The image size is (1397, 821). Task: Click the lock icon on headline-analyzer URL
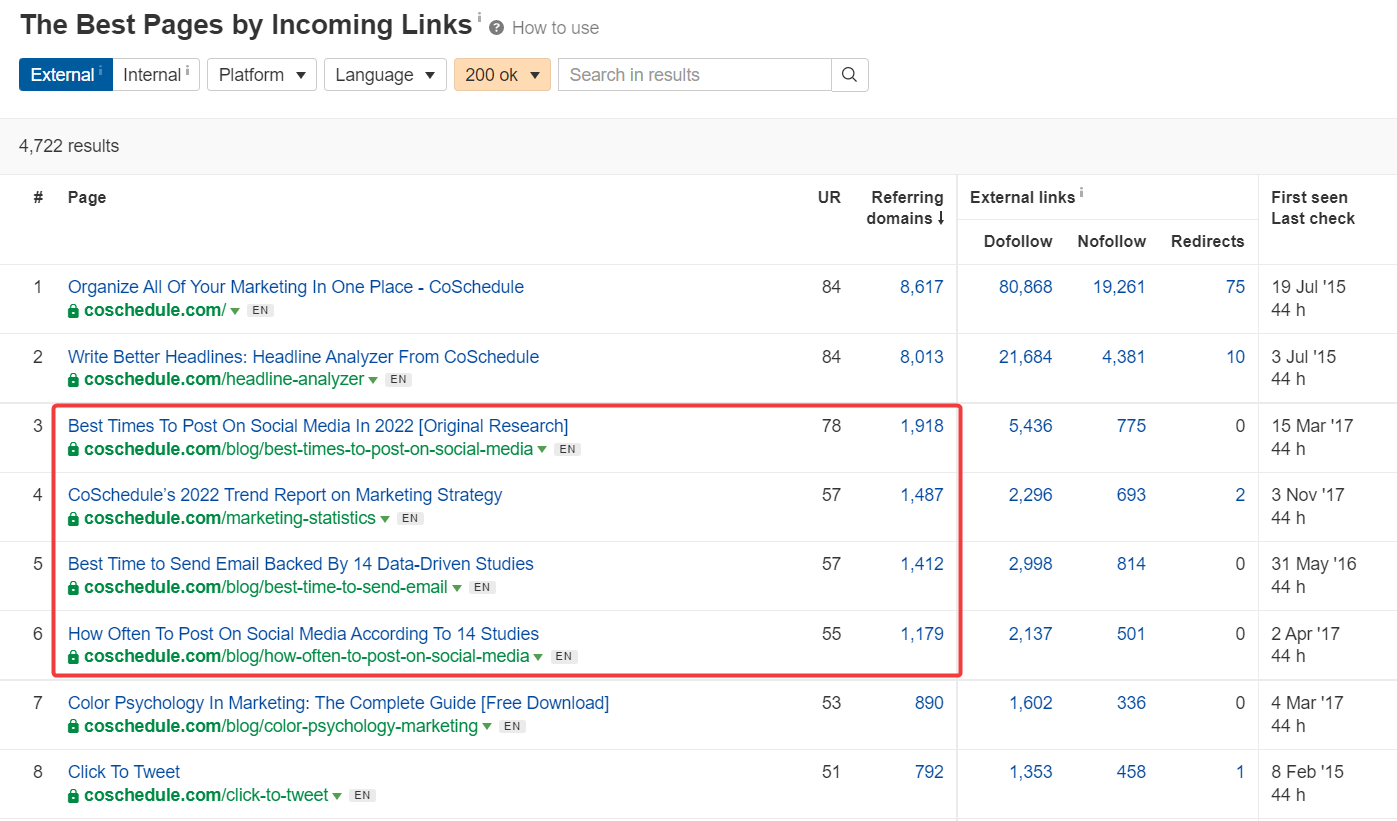pos(73,380)
